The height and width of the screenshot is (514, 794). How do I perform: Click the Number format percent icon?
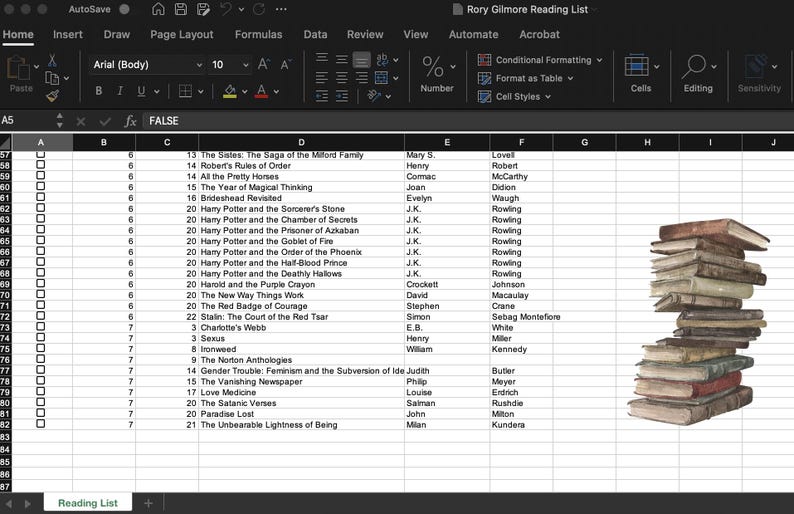coord(433,66)
